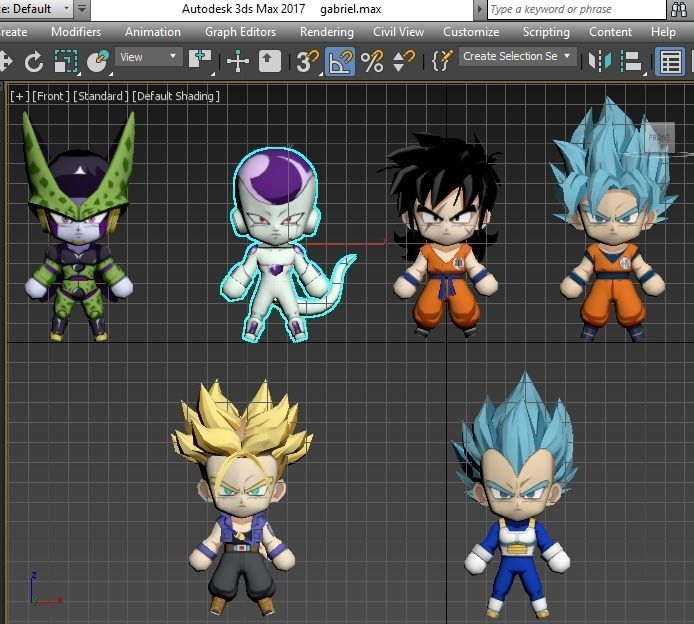Open Edit Named Selection Sets

click(x=441, y=61)
